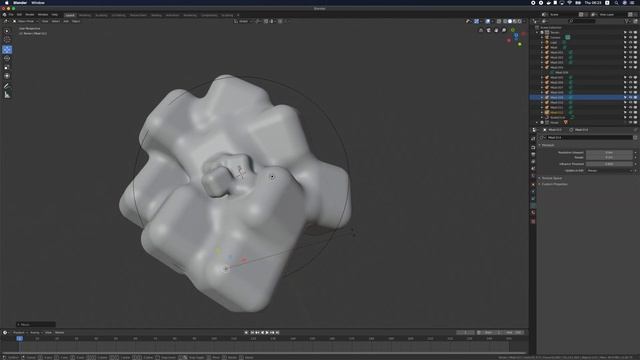640x360 pixels.
Task: Select the Rotate tool
Action: pyautogui.click(x=7, y=58)
